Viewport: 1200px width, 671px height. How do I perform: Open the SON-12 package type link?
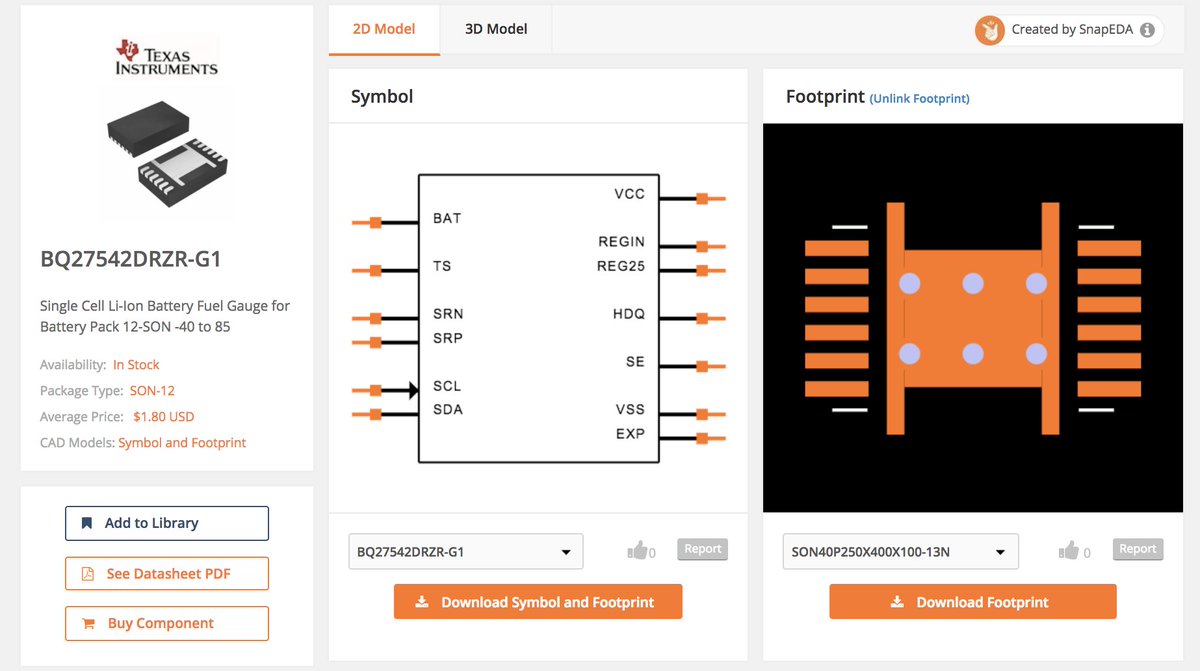point(152,391)
